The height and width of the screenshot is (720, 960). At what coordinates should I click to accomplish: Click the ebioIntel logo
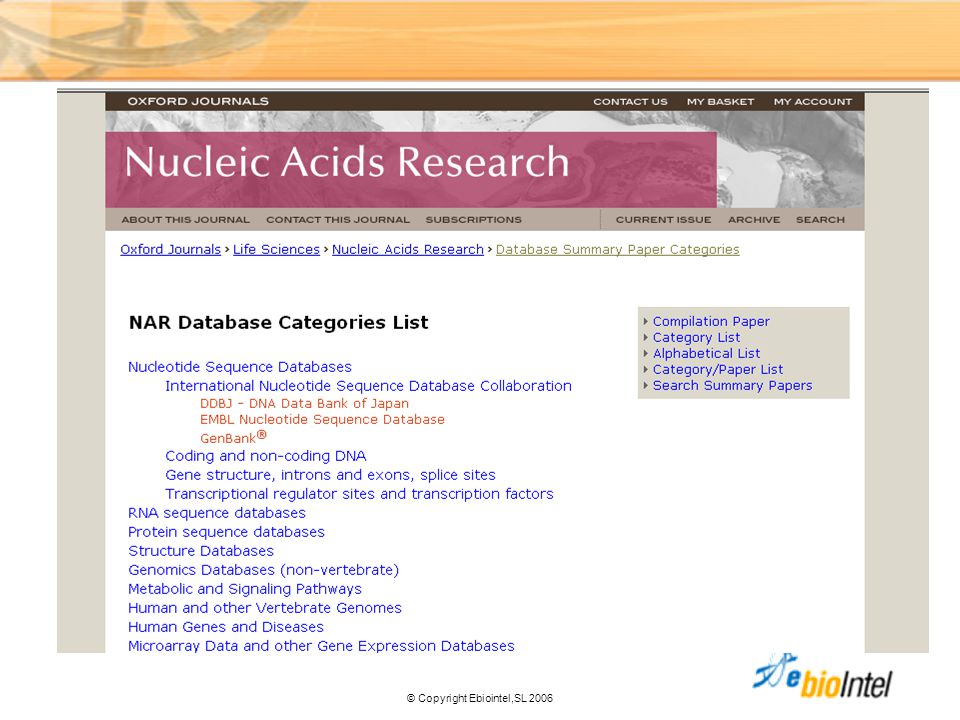(x=822, y=677)
